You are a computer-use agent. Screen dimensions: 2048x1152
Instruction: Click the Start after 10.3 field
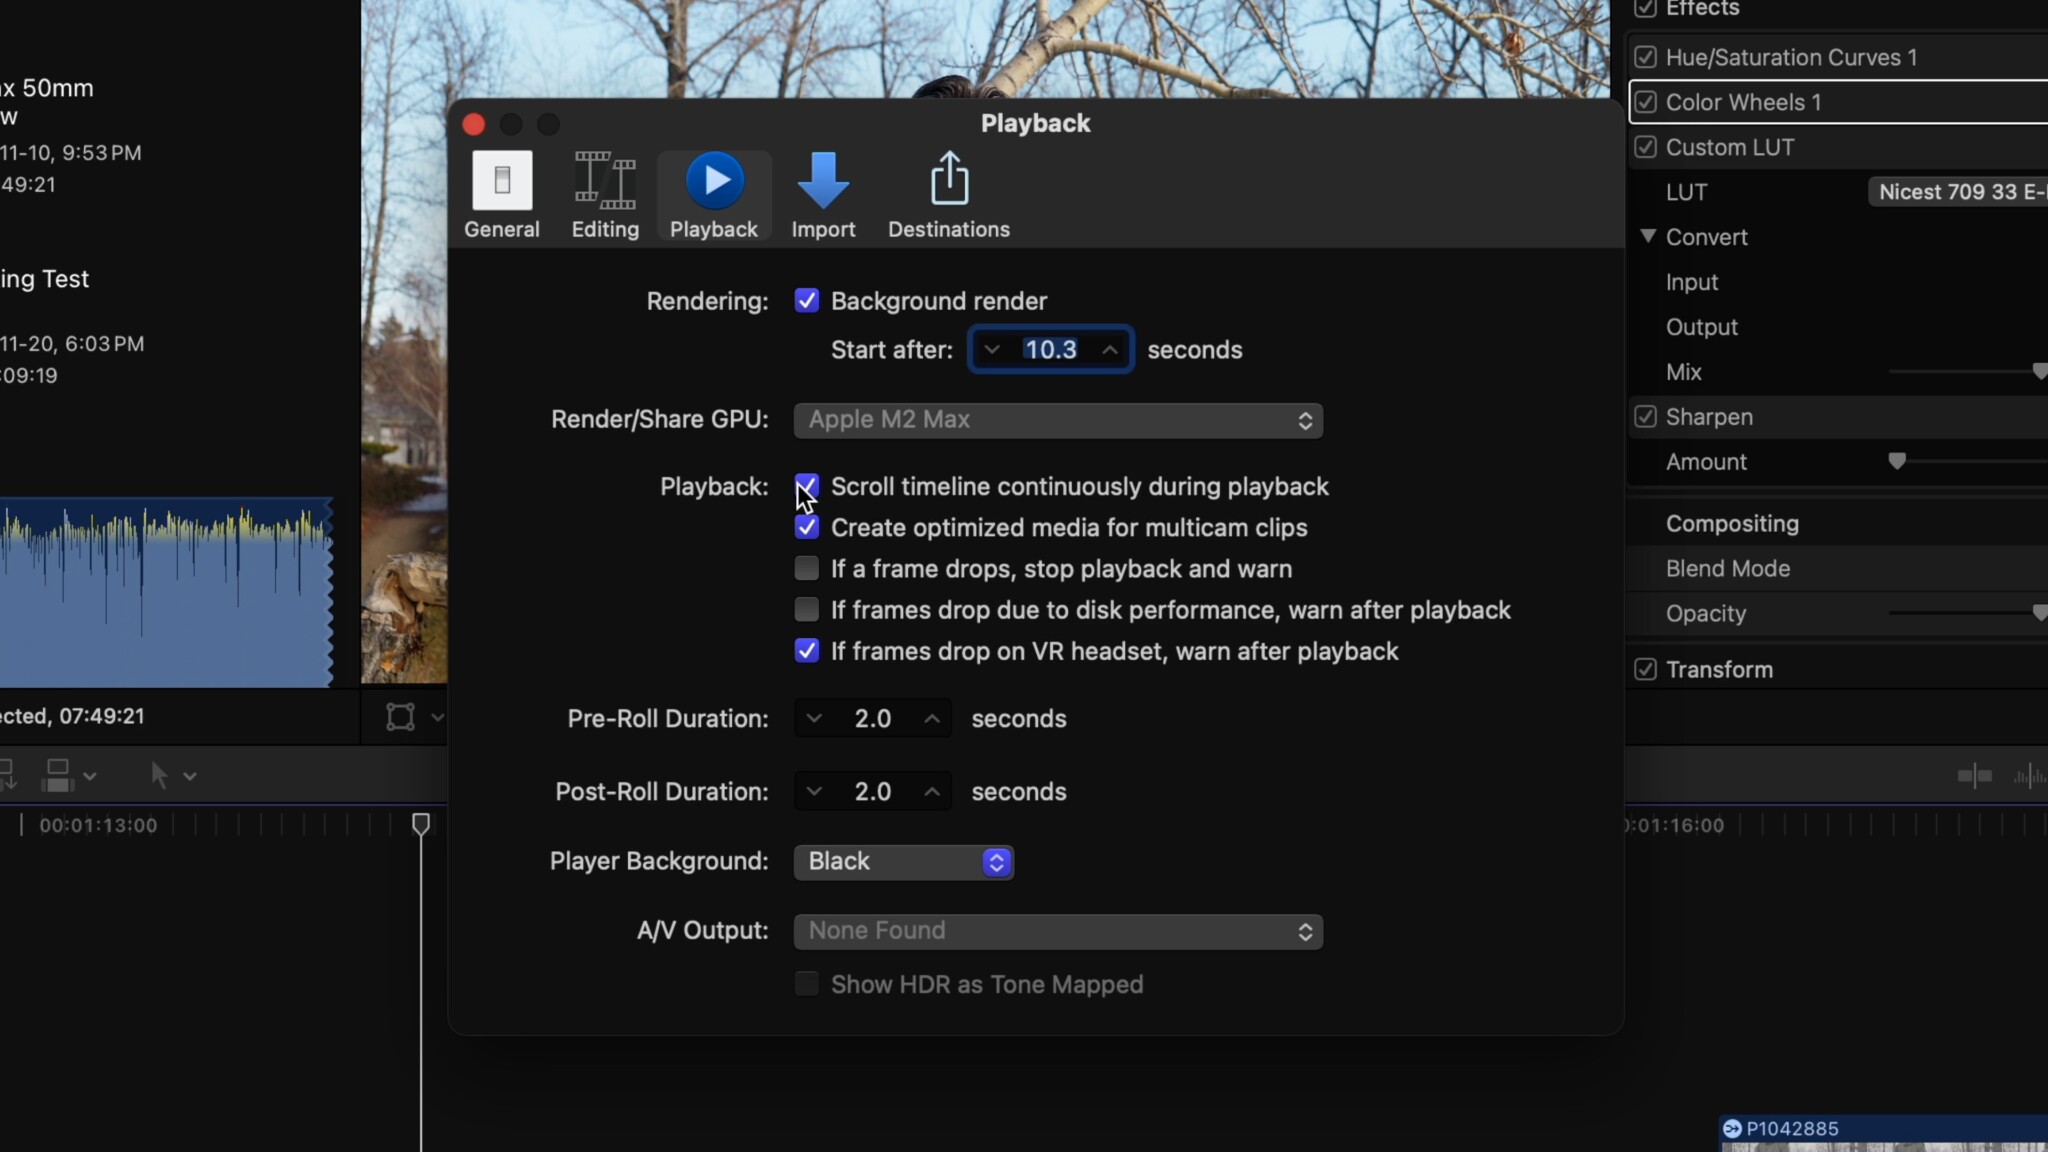click(x=1050, y=350)
